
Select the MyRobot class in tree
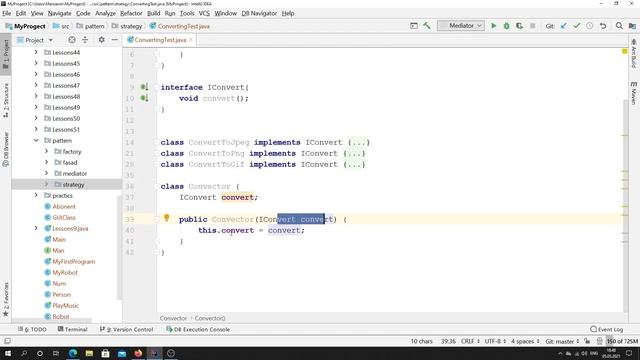click(x=65, y=273)
